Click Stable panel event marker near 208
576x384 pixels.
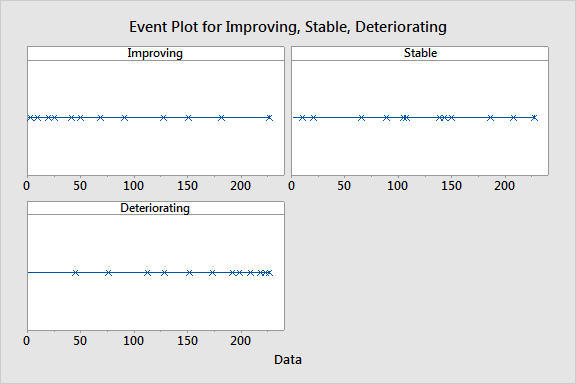pos(514,118)
